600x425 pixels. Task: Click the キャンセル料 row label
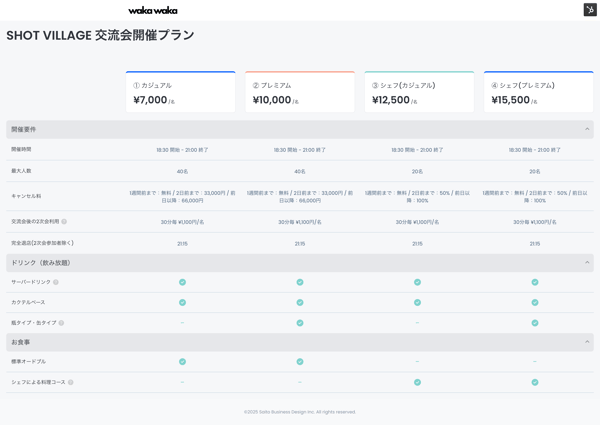pyautogui.click(x=26, y=196)
